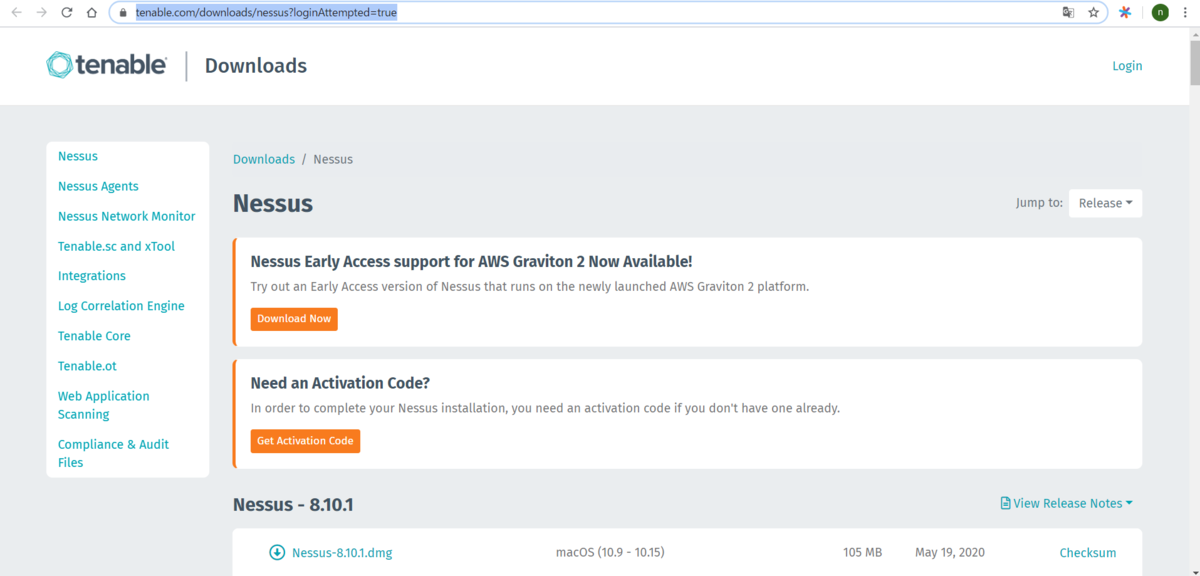Viewport: 1200px width, 576px height.
Task: Select Nessus in the sidebar
Action: pos(78,156)
